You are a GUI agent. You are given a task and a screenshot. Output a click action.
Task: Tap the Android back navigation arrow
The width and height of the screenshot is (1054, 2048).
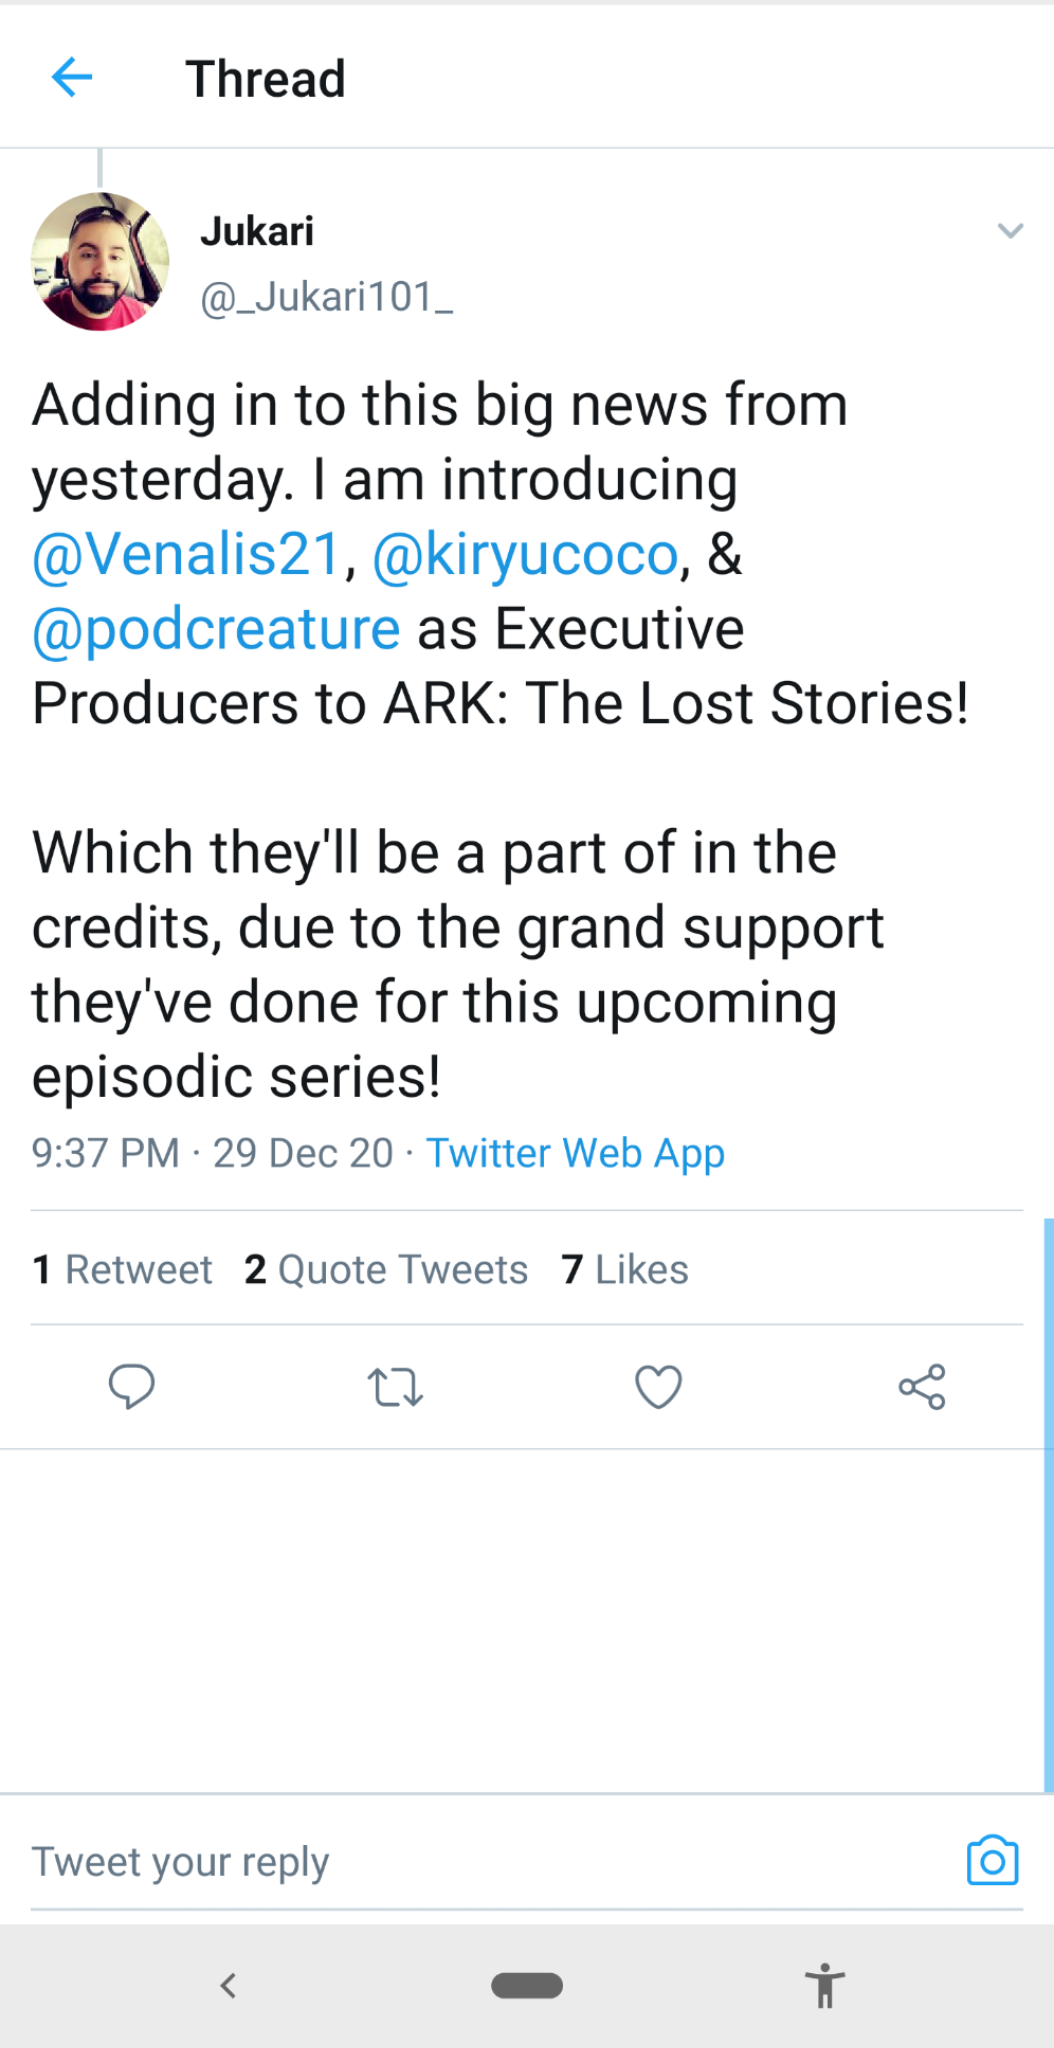coord(228,1986)
